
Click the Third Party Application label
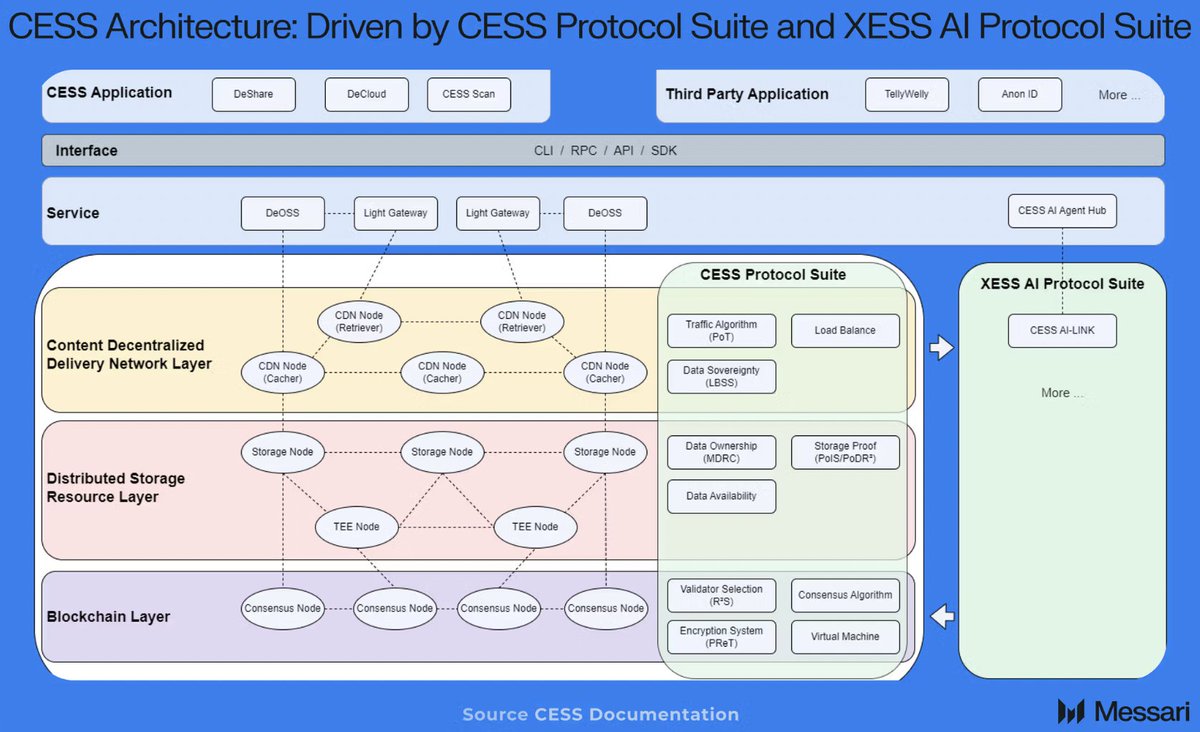pos(747,94)
